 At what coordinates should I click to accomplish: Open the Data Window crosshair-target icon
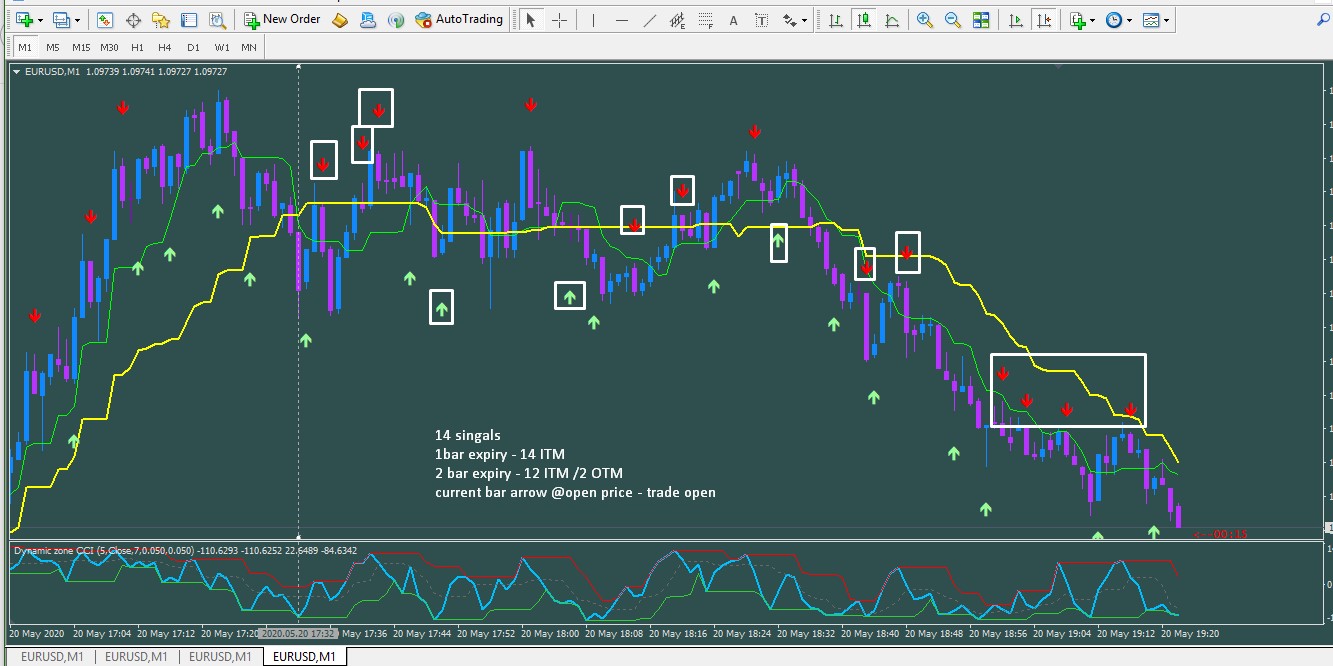pyautogui.click(x=133, y=20)
